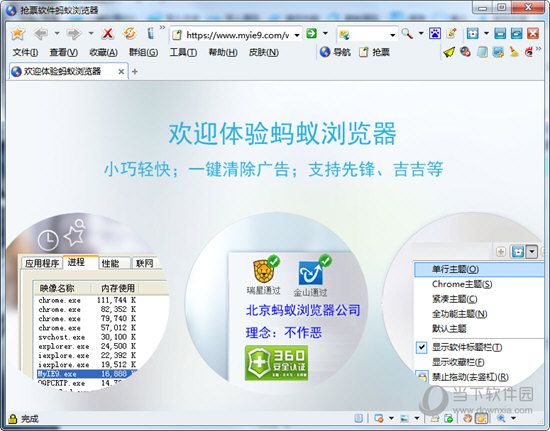Click the green arrow window icon in the status bar
This screenshot has width=550, height=431.
pyautogui.click(x=449, y=418)
